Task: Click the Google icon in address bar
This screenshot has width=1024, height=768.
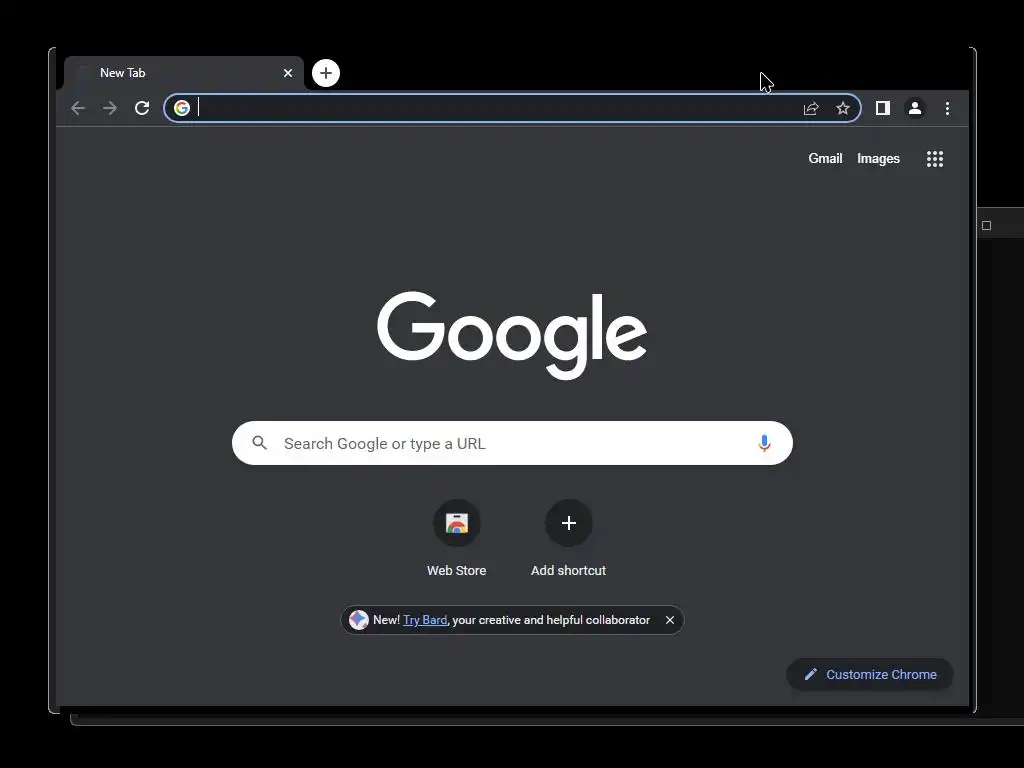Action: pyautogui.click(x=182, y=108)
